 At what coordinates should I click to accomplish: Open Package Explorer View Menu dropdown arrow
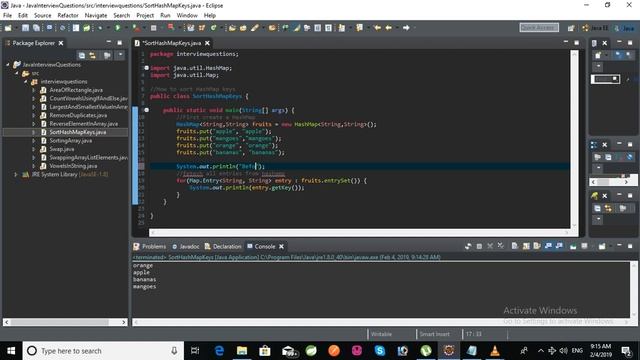120,55
